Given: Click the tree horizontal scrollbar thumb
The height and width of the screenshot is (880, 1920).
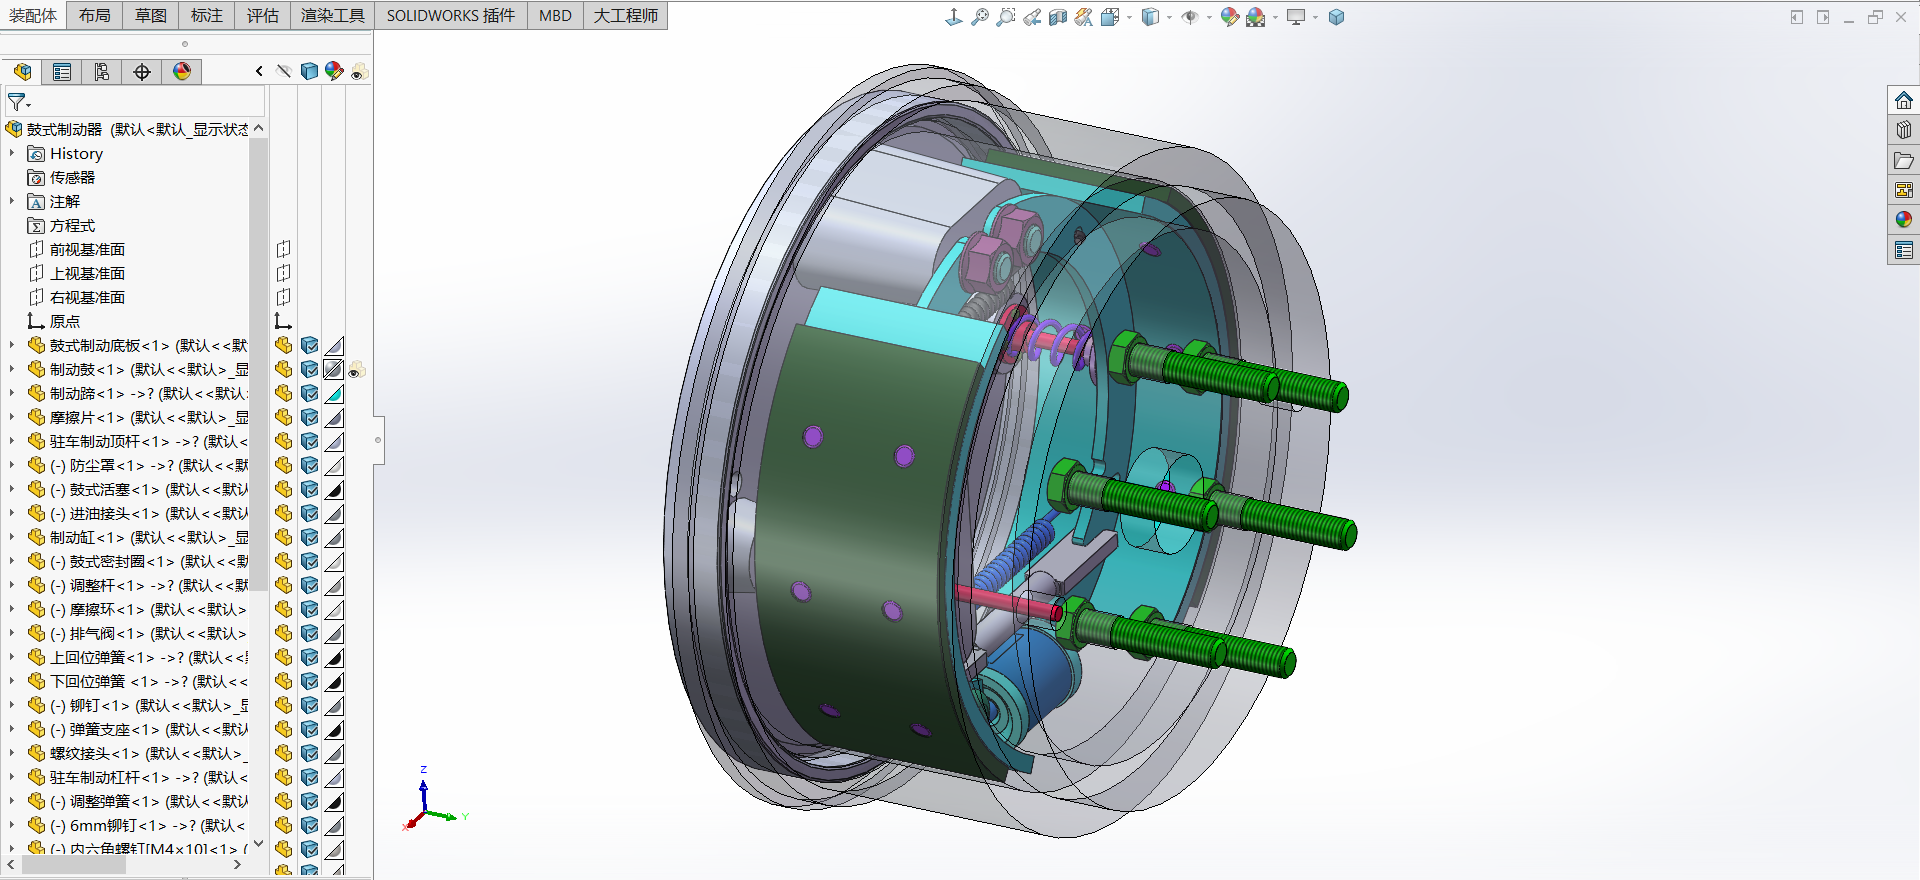Looking at the screenshot, I should (x=74, y=865).
